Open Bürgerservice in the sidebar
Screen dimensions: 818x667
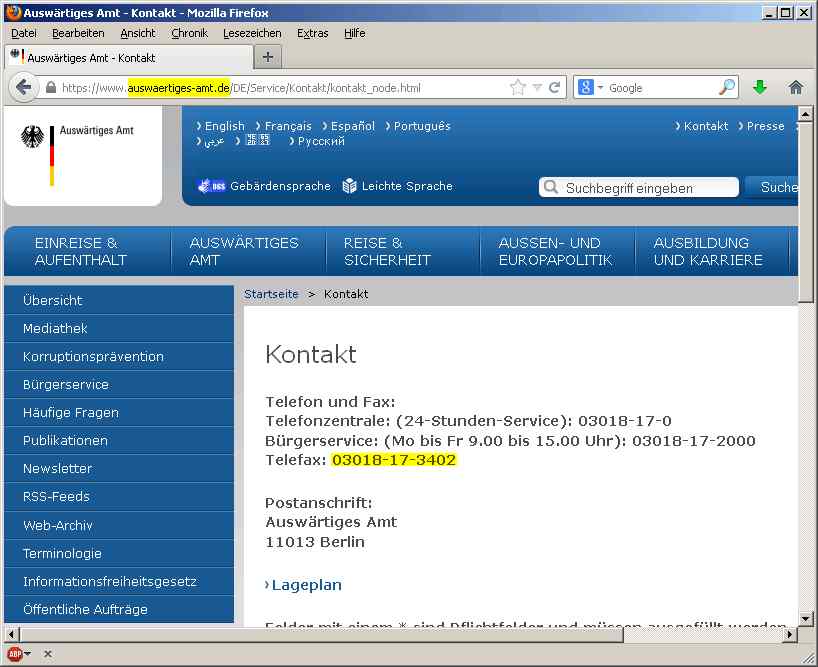tap(119, 384)
